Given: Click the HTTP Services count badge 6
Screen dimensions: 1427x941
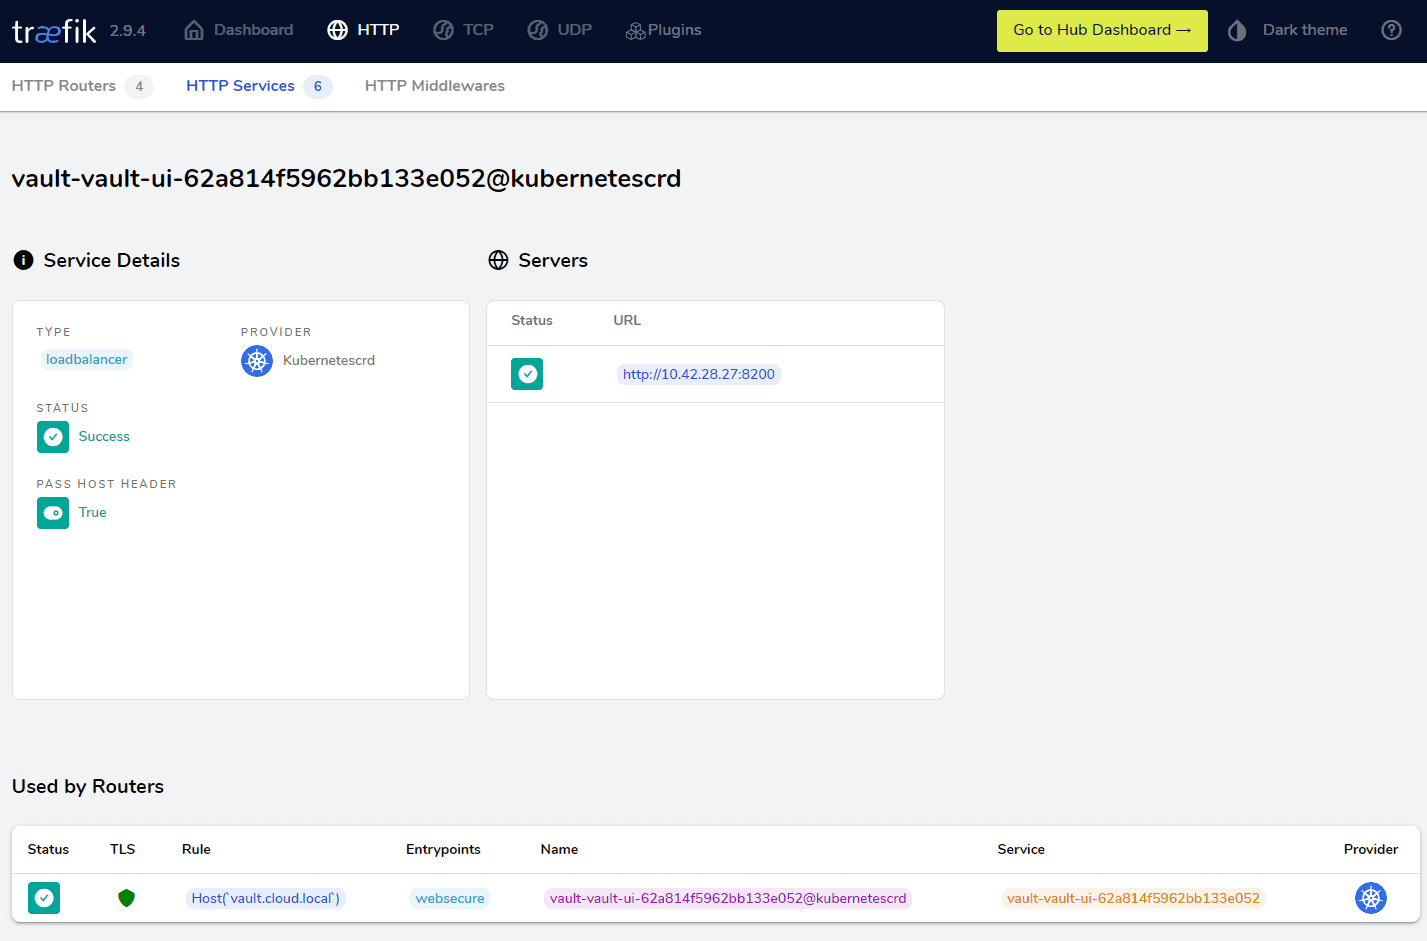Looking at the screenshot, I should [x=318, y=86].
